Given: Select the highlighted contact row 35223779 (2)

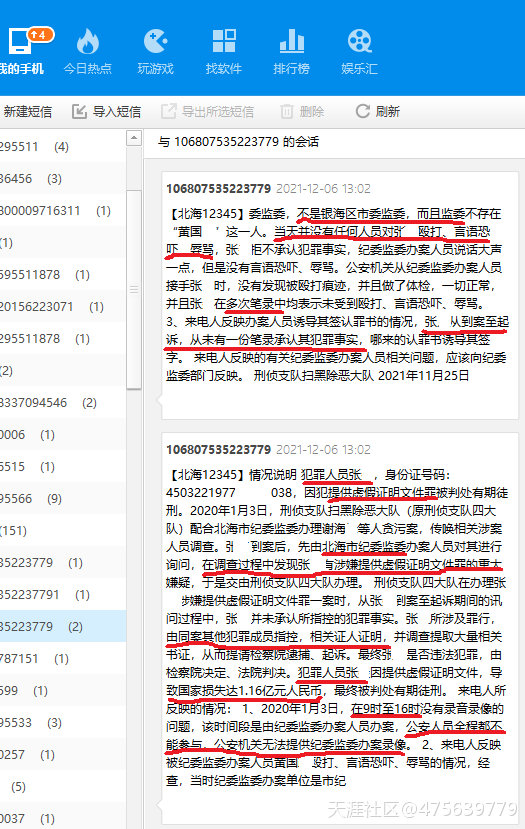Looking at the screenshot, I should tap(63, 627).
